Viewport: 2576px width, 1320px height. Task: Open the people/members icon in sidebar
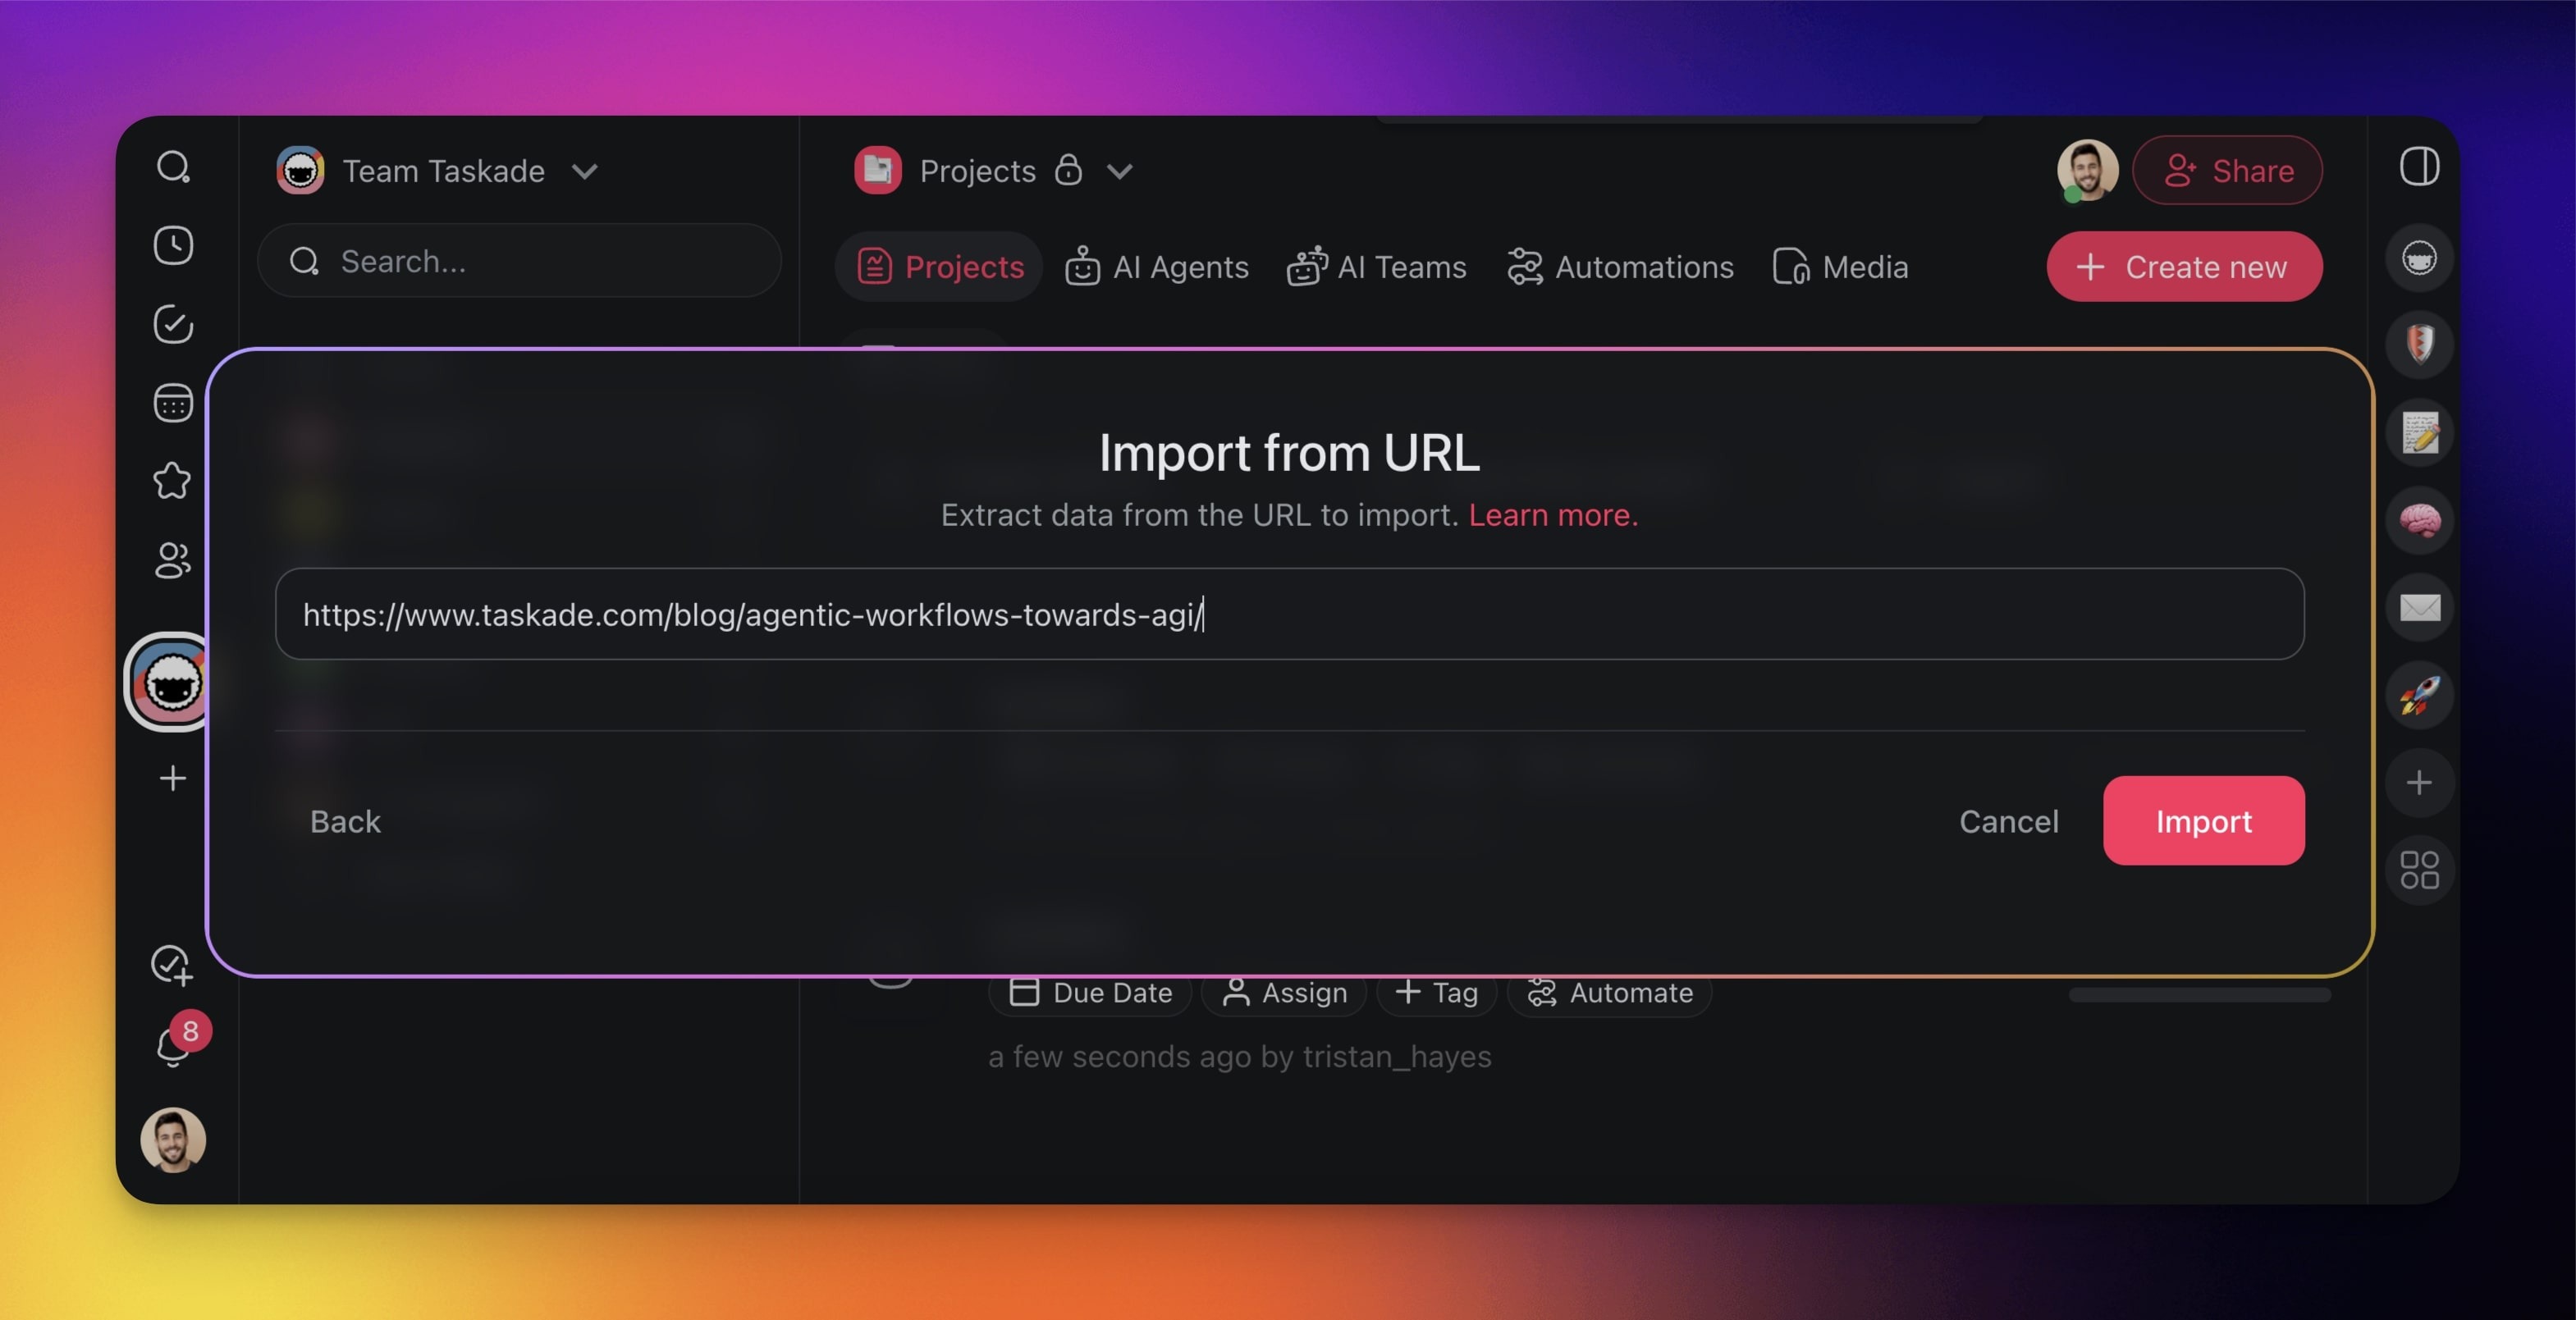(x=173, y=560)
